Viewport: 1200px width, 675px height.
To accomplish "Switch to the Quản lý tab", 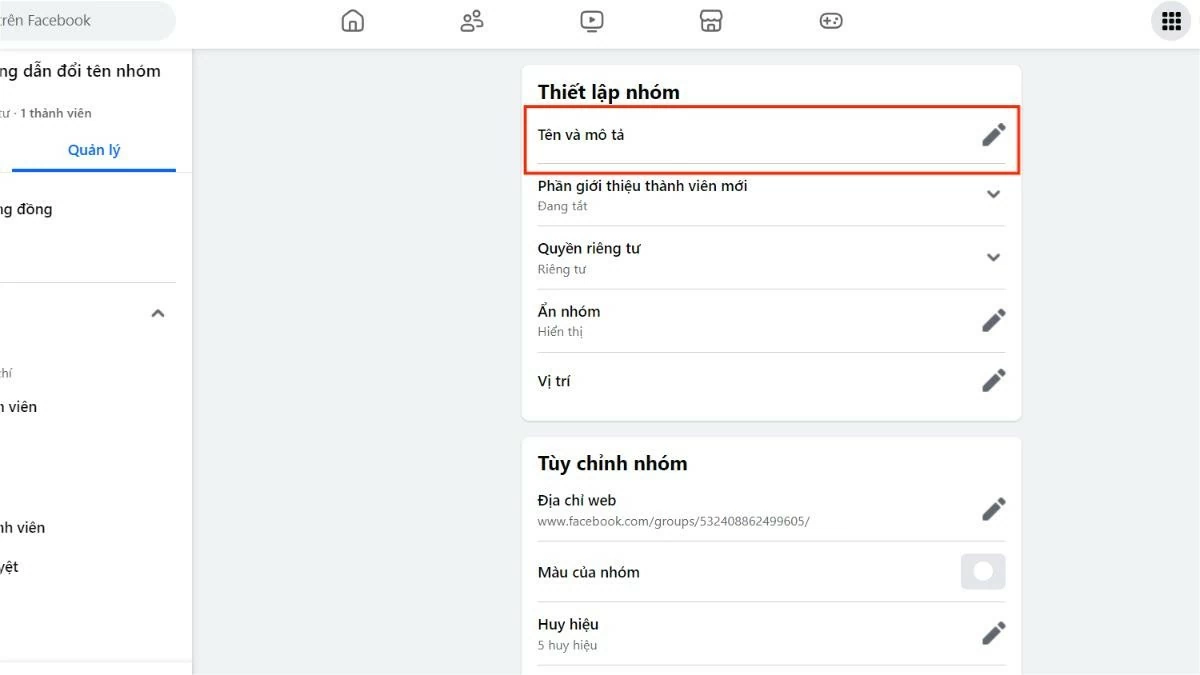I will pyautogui.click(x=93, y=149).
